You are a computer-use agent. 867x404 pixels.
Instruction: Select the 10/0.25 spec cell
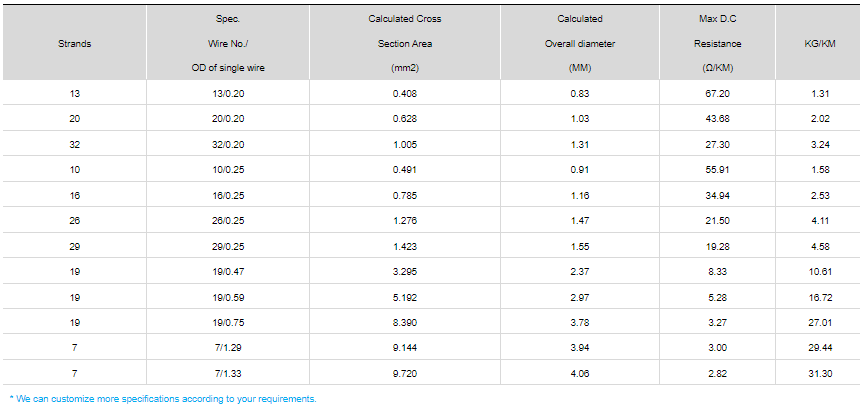tap(228, 169)
